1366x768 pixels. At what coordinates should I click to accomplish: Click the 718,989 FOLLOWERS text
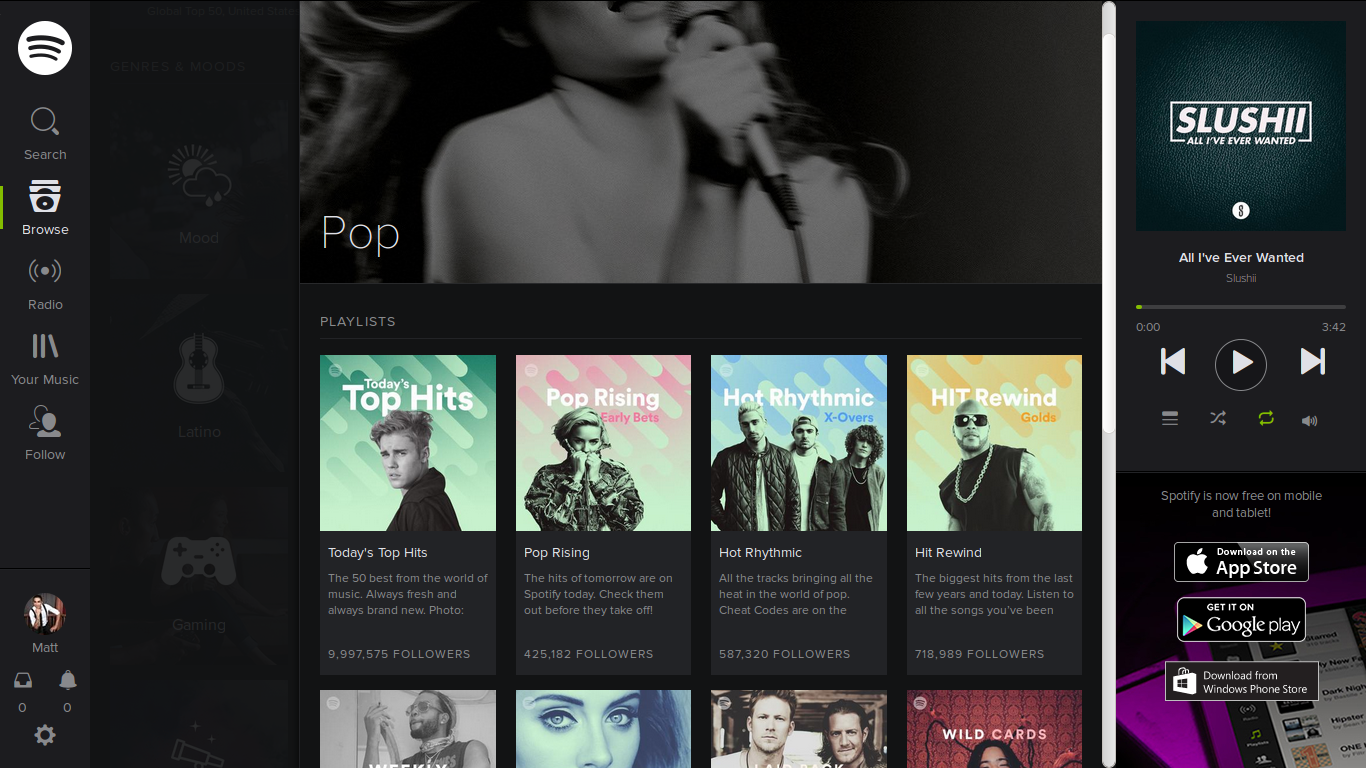pos(980,654)
